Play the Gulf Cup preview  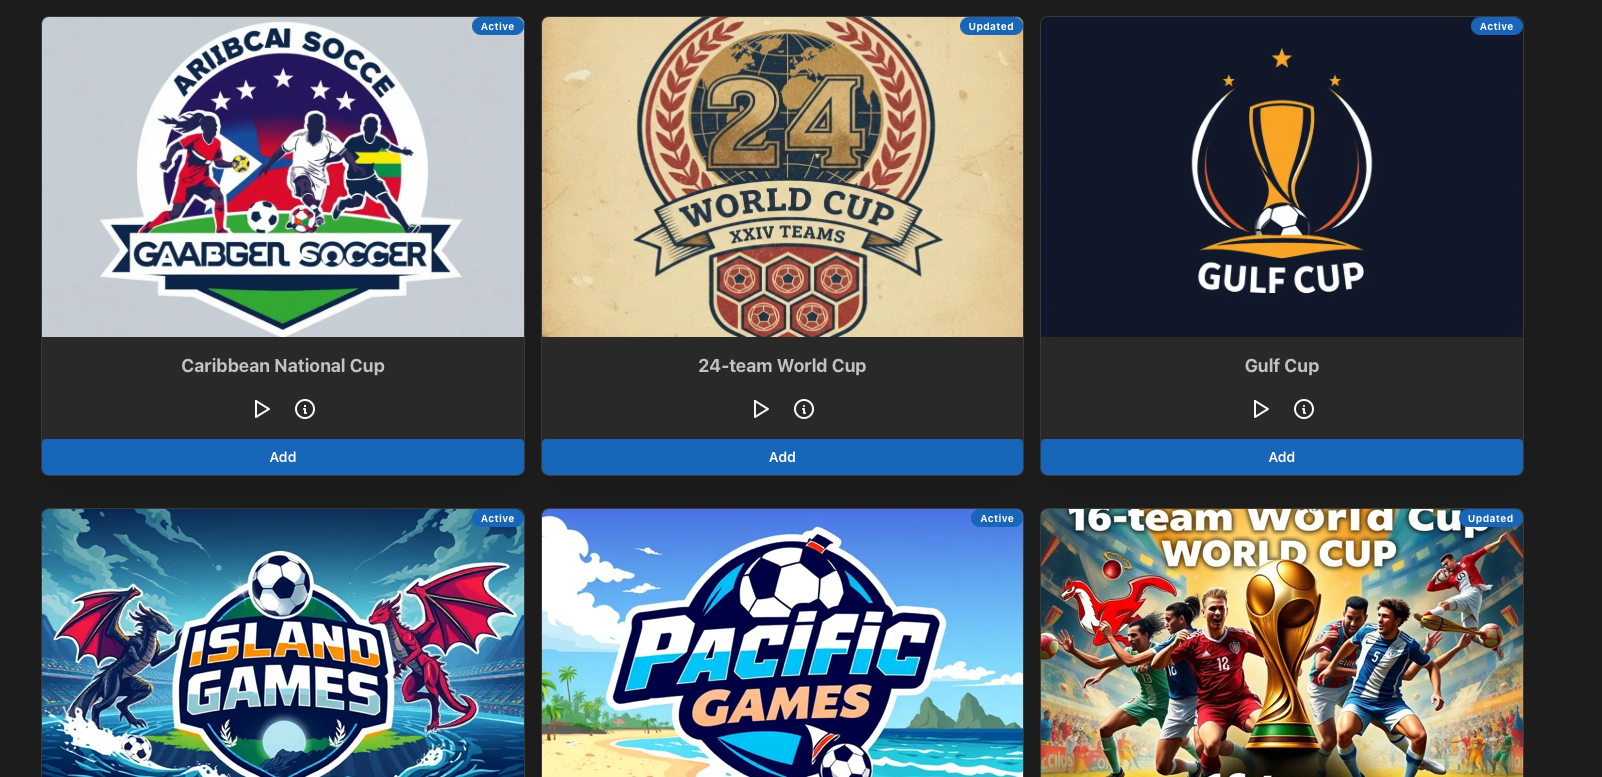1261,409
